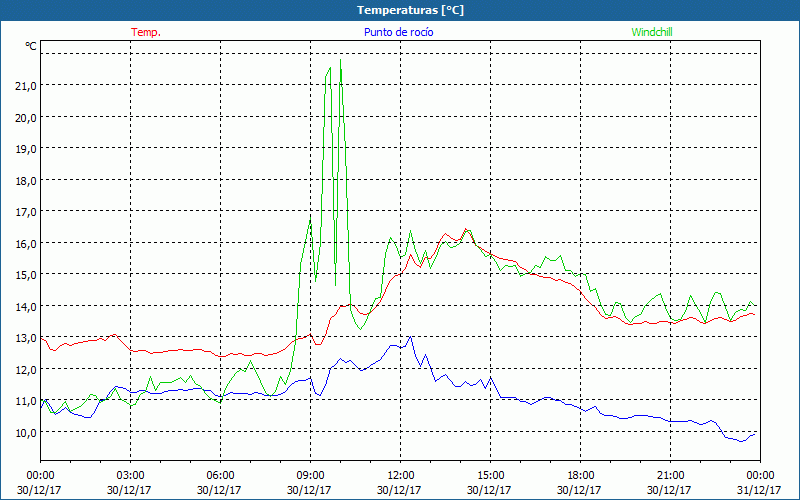800x500 pixels.
Task: Click the 16,0 y-axis value
Action: (26, 243)
